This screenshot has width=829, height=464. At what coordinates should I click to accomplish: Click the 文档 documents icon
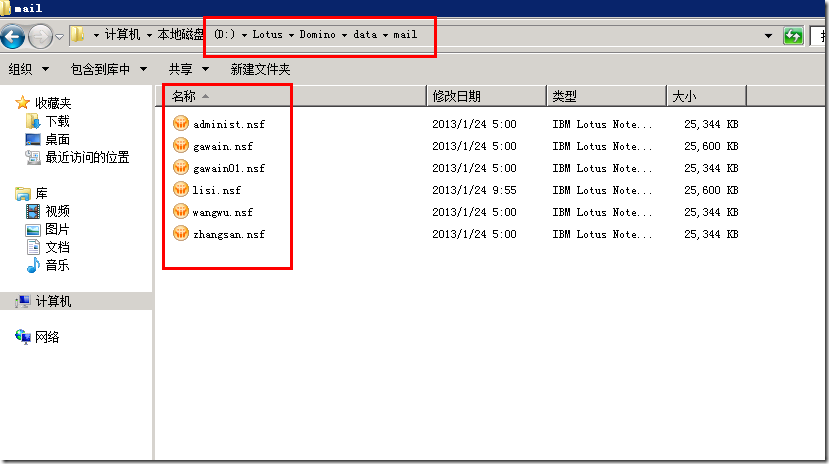(x=33, y=247)
